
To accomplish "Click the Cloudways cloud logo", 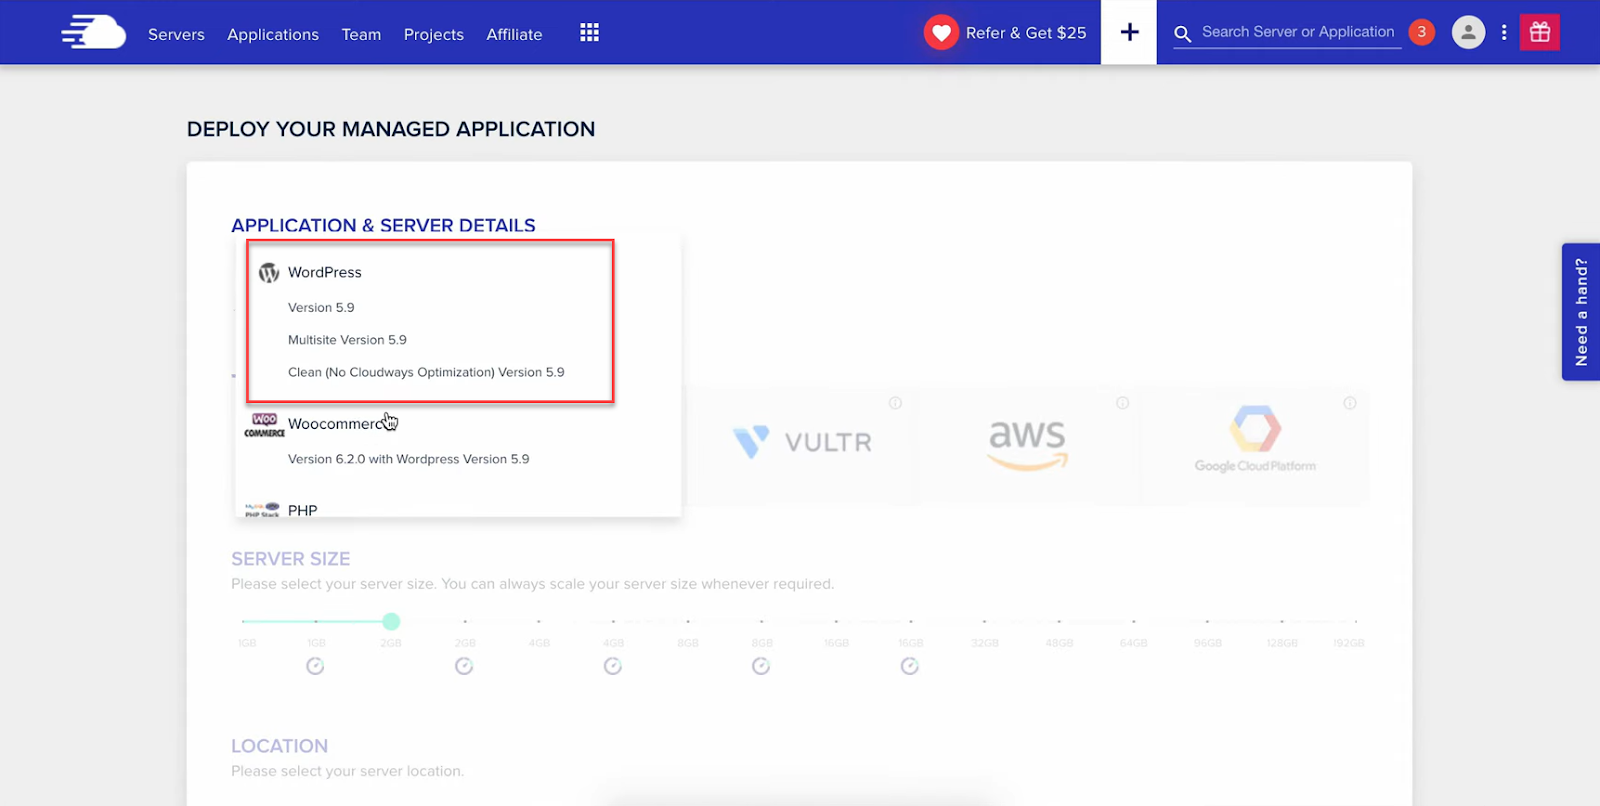I will 93,33.
